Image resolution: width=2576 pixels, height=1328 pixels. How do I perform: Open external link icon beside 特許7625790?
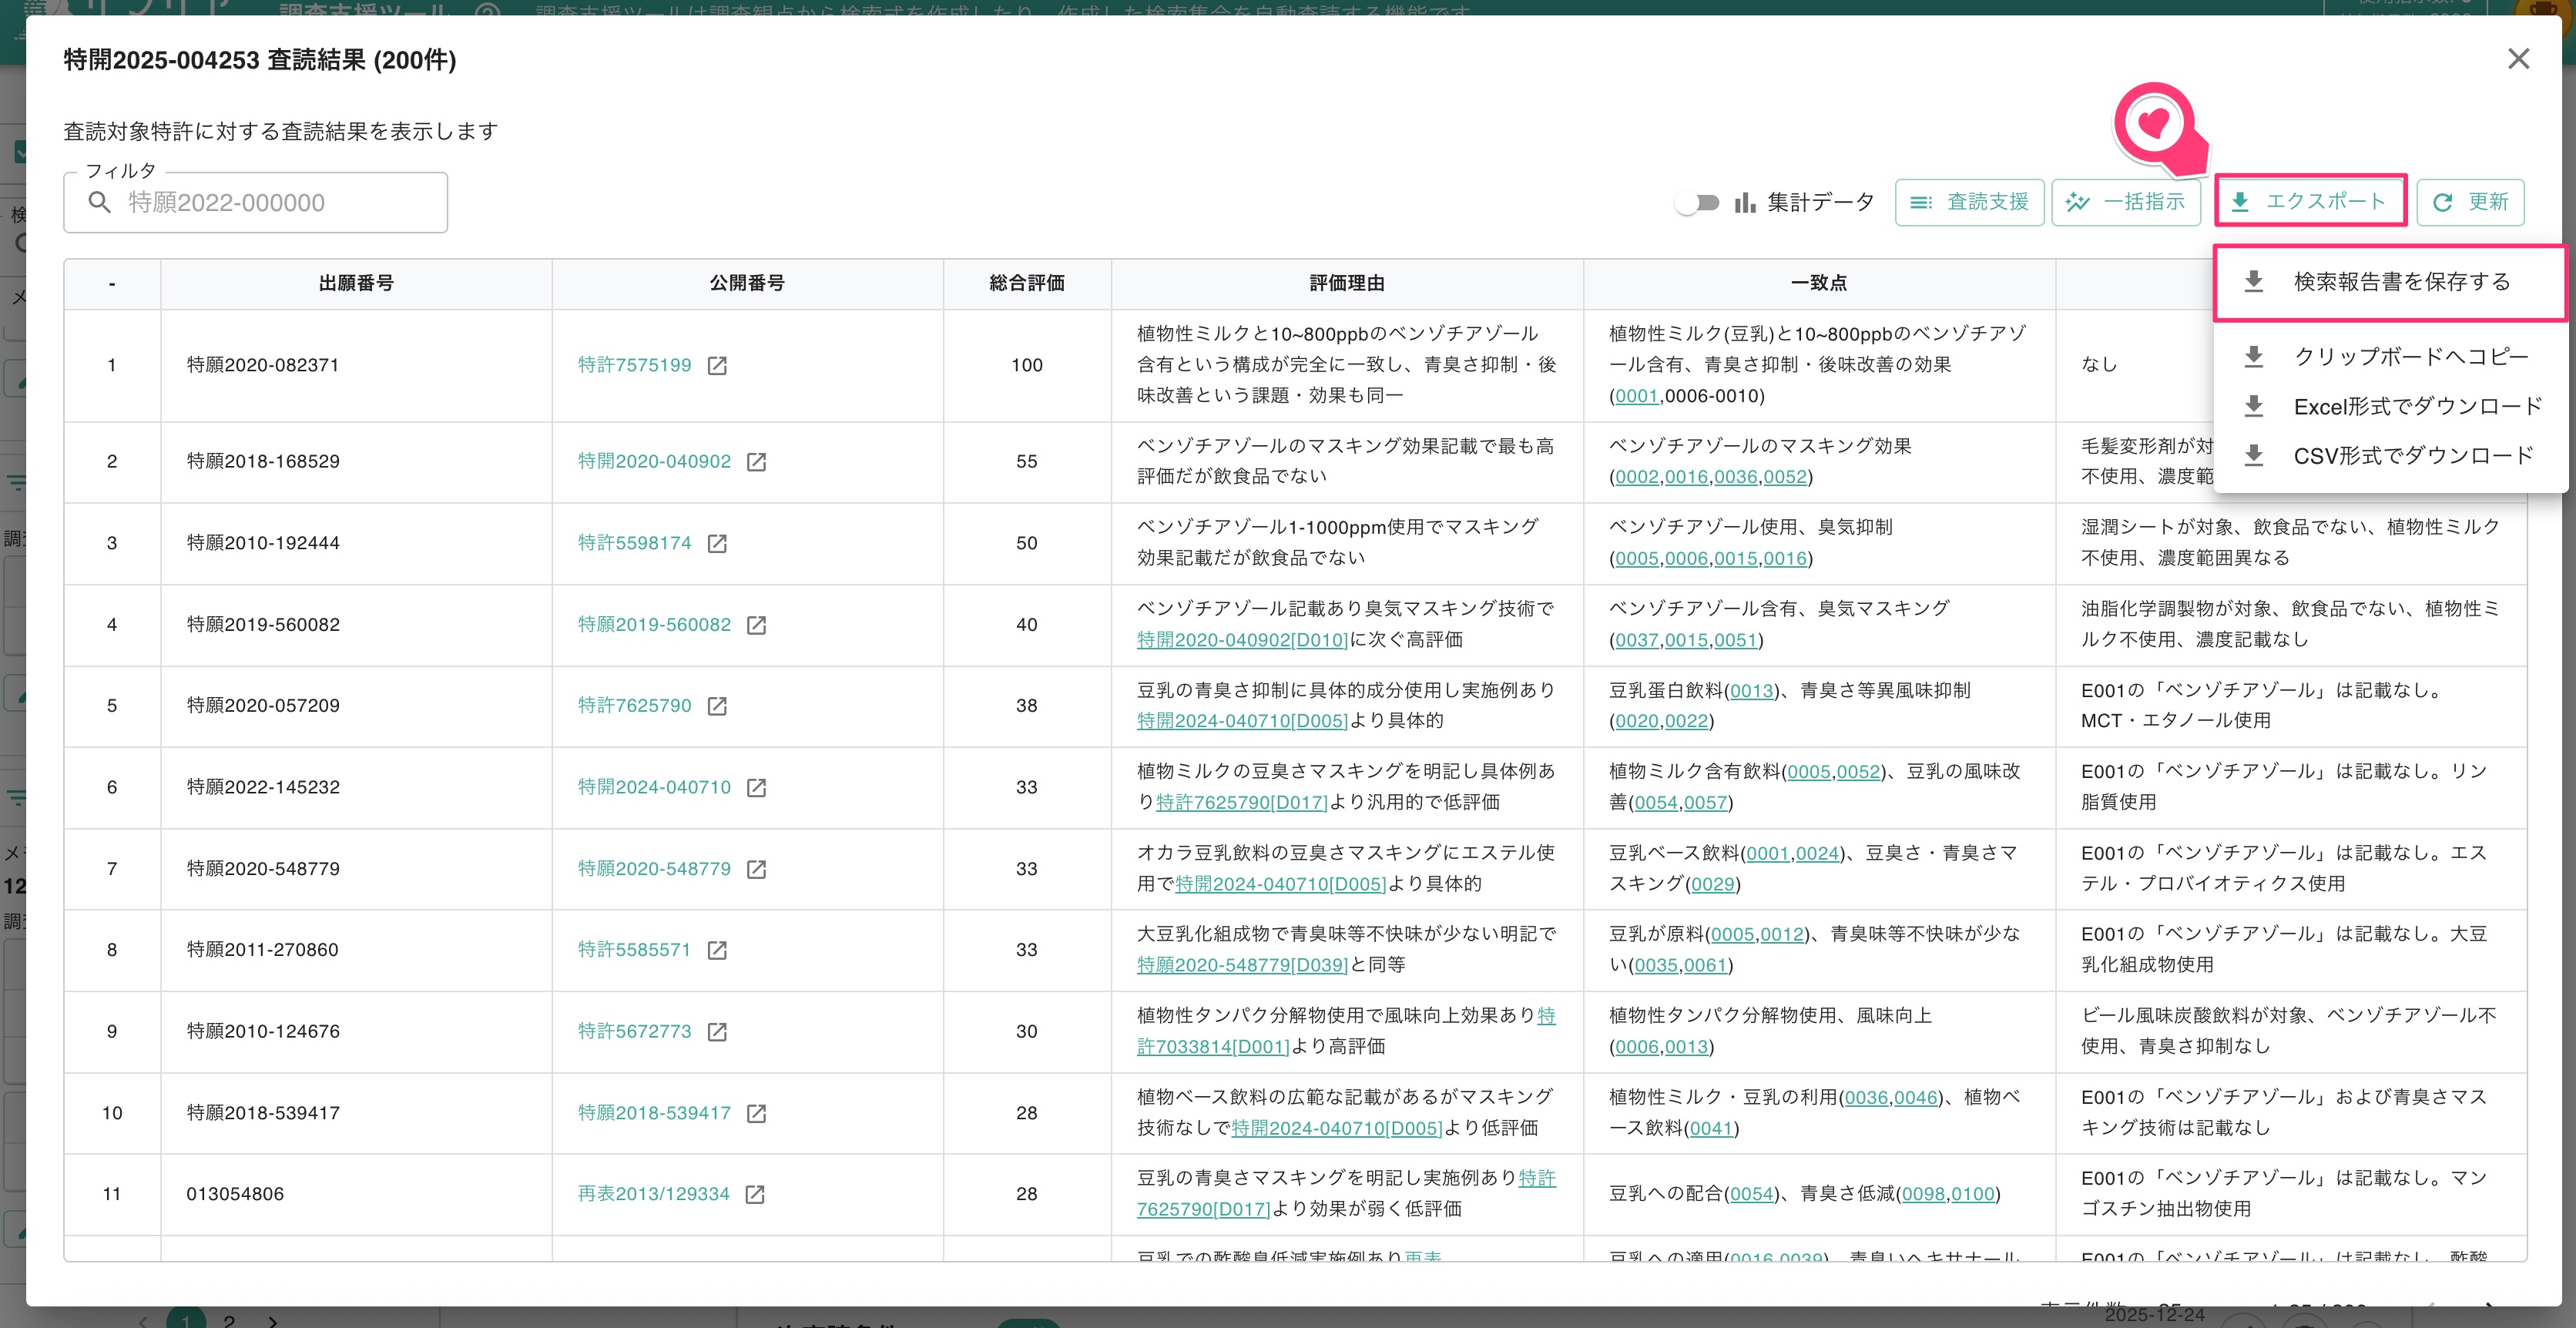coord(717,706)
